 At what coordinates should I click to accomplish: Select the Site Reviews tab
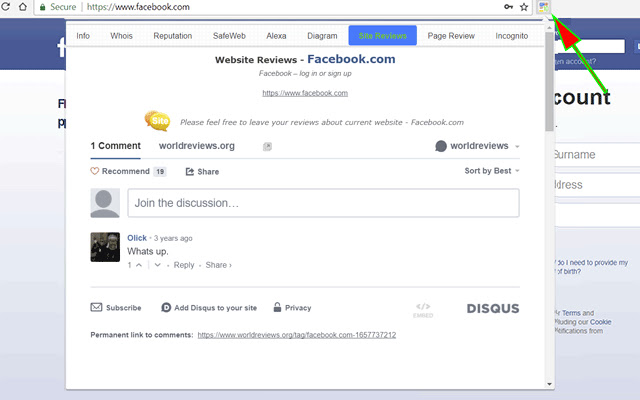coord(382,36)
